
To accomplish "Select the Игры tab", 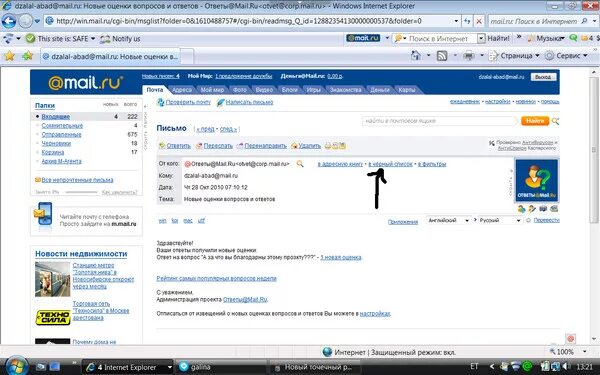I will coord(313,90).
